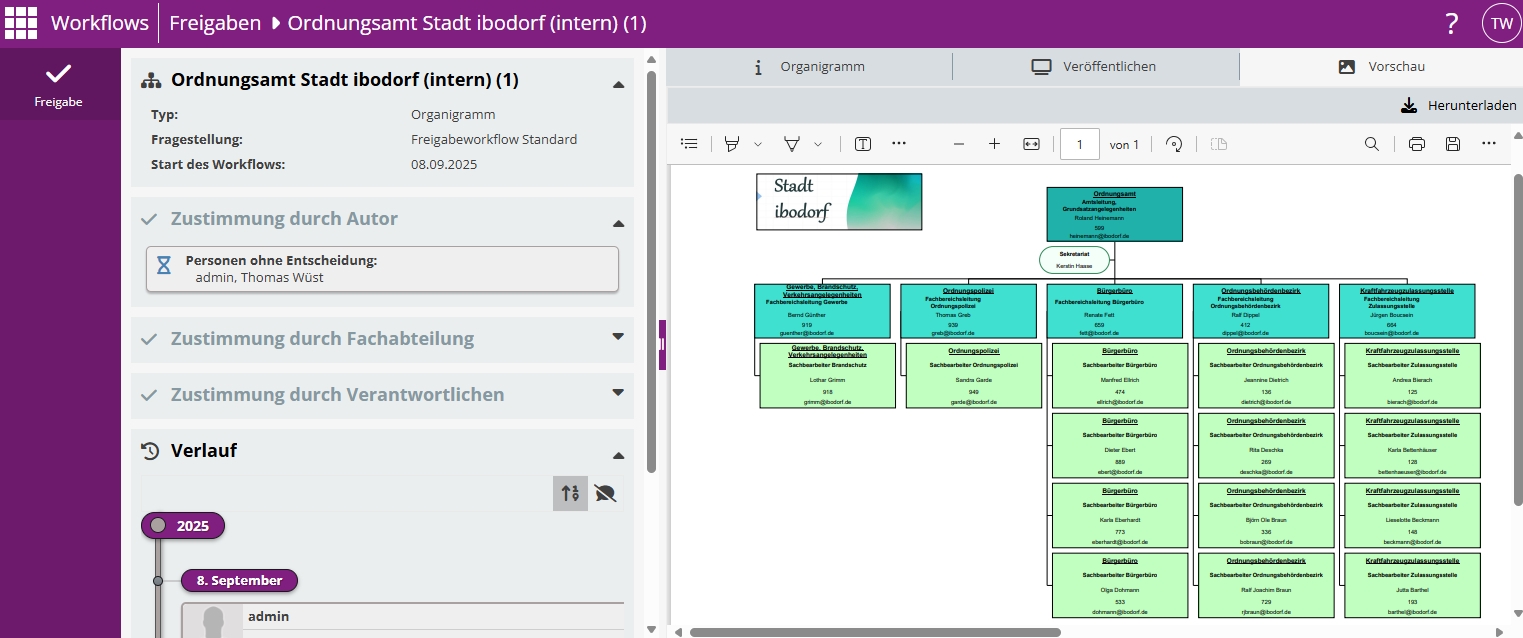The width and height of the screenshot is (1523, 638).
Task: Select the PDF draw pen tool
Action: coord(792,144)
